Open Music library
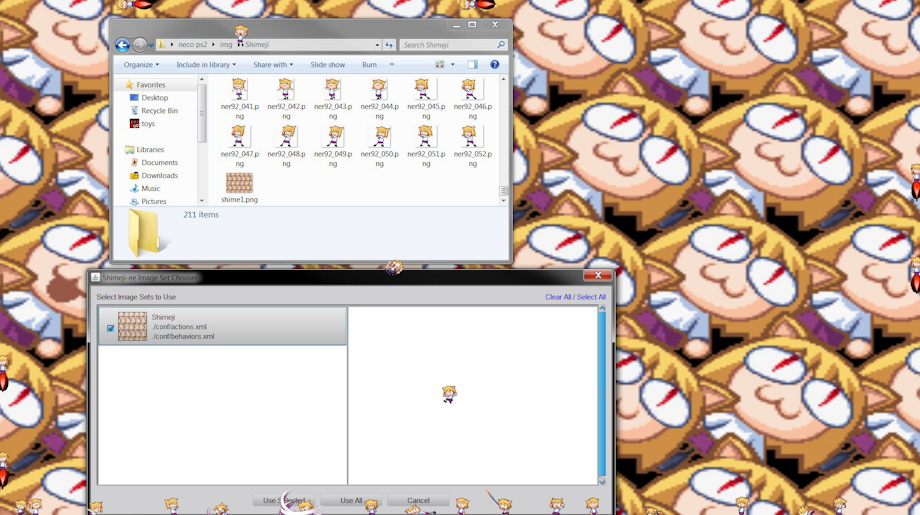 tap(150, 188)
